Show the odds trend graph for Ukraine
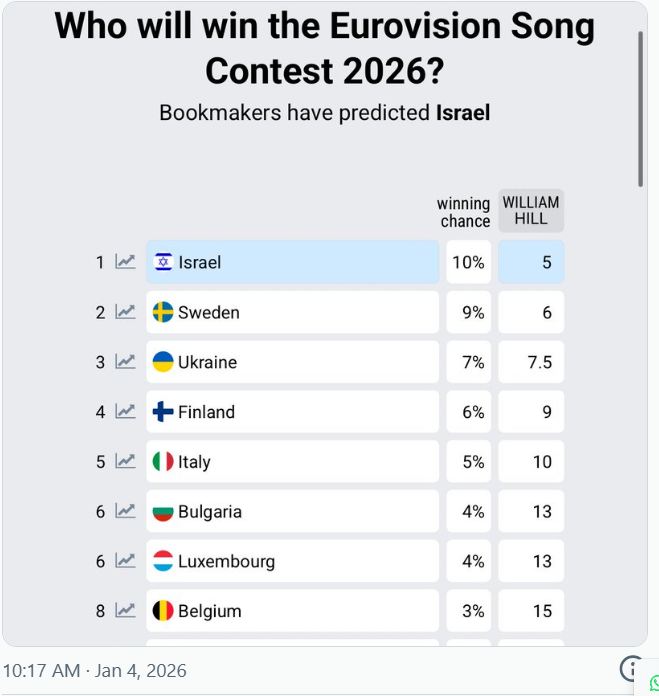The image size is (659, 696). (125, 362)
